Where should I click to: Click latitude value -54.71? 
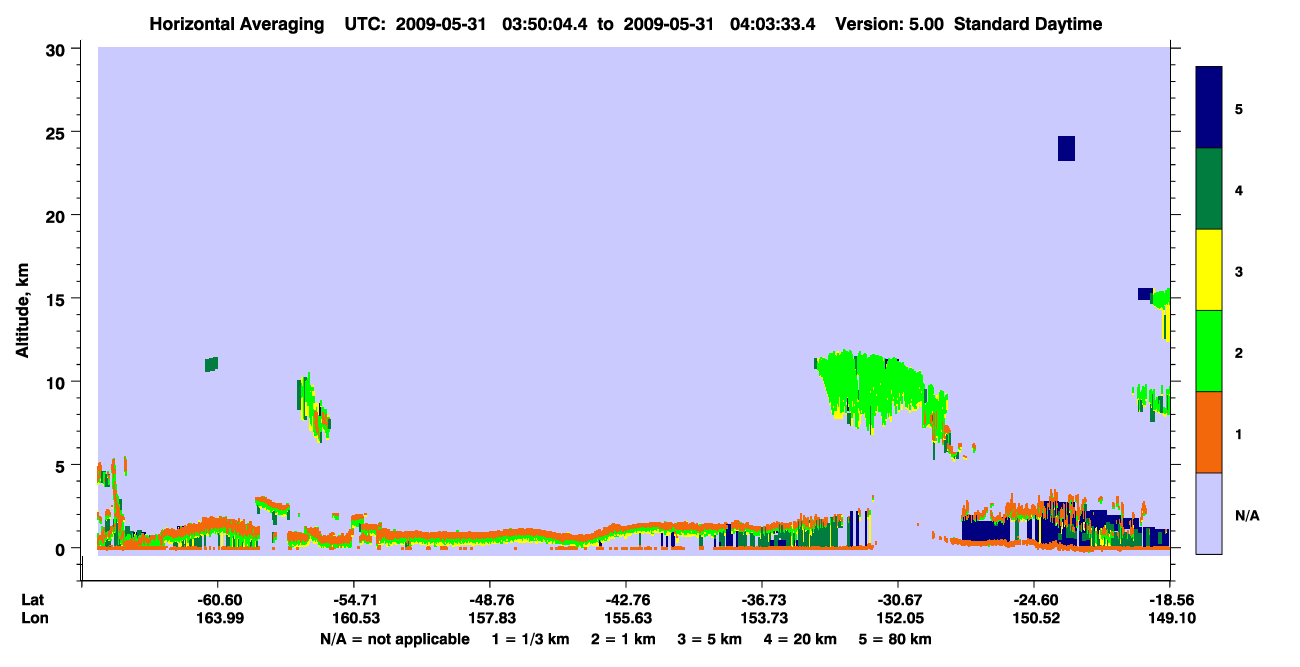coord(354,600)
